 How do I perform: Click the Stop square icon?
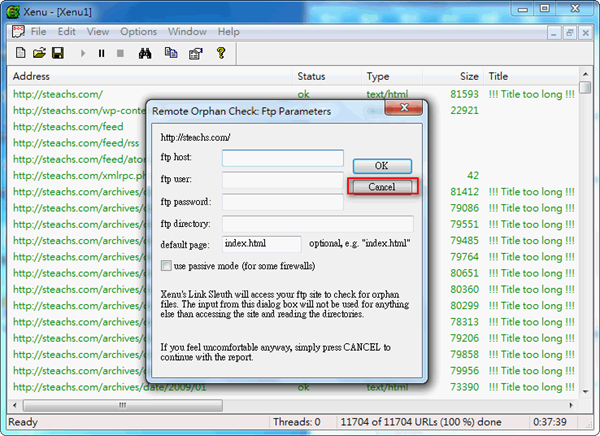pos(120,53)
